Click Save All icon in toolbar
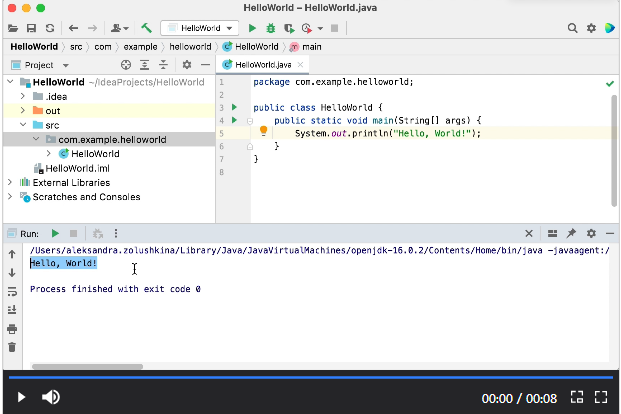This screenshot has height=414, width=621. coord(31,28)
